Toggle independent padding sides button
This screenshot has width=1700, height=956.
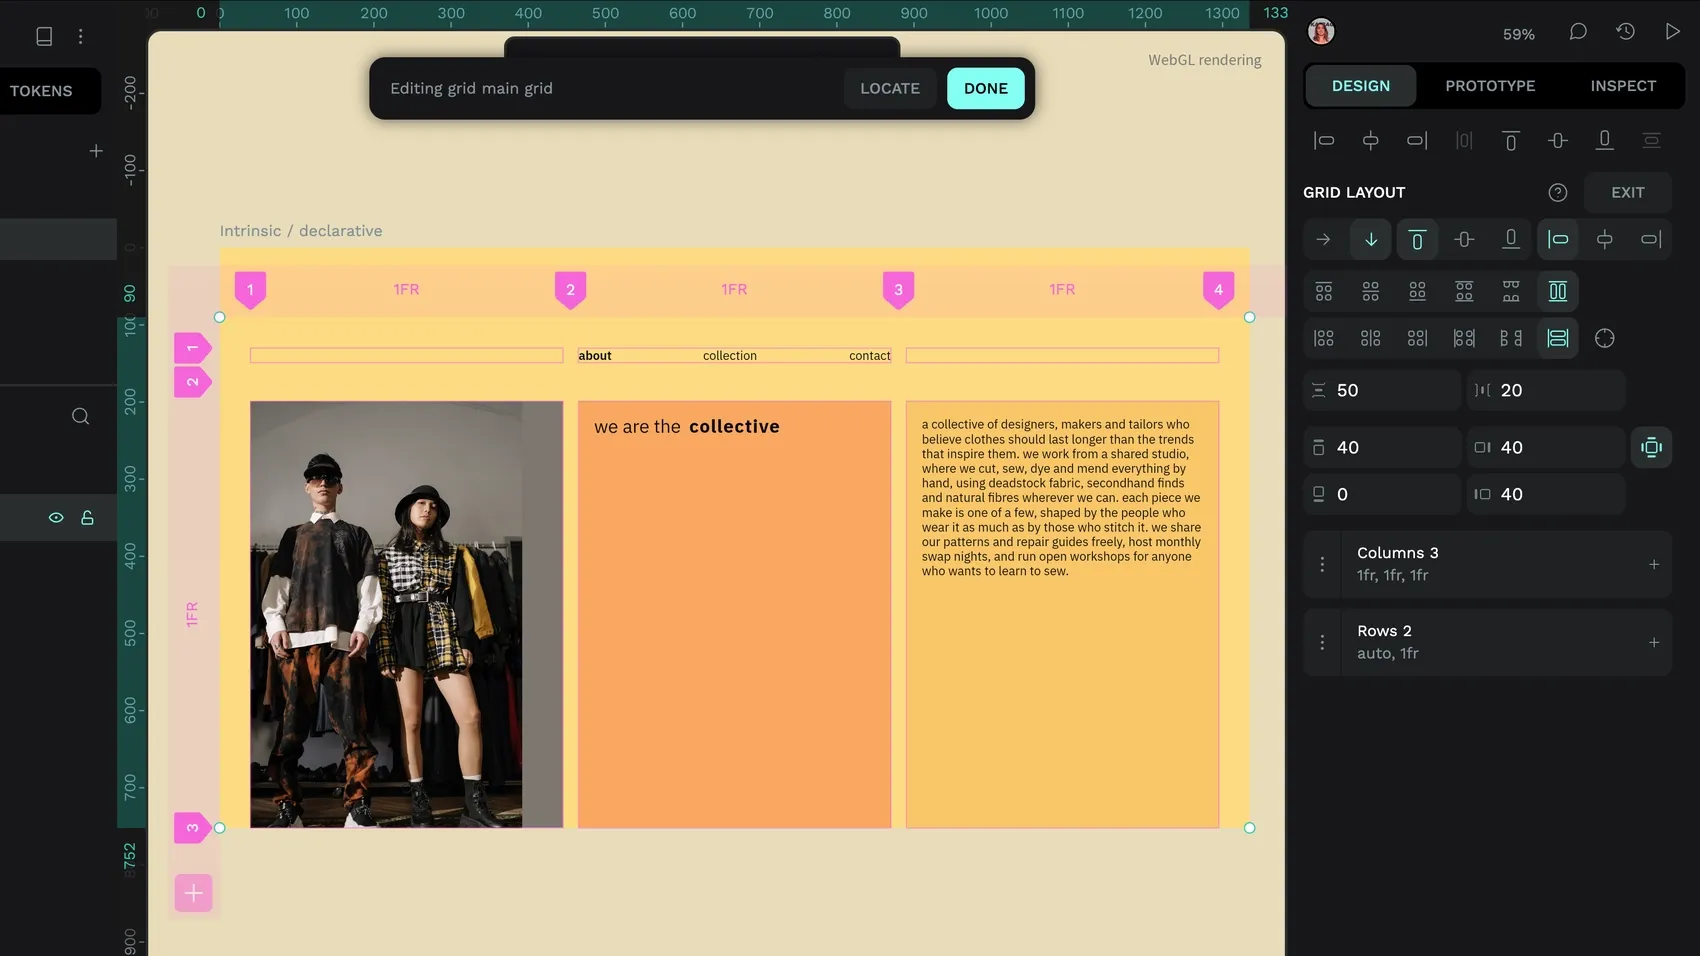click(x=1652, y=447)
